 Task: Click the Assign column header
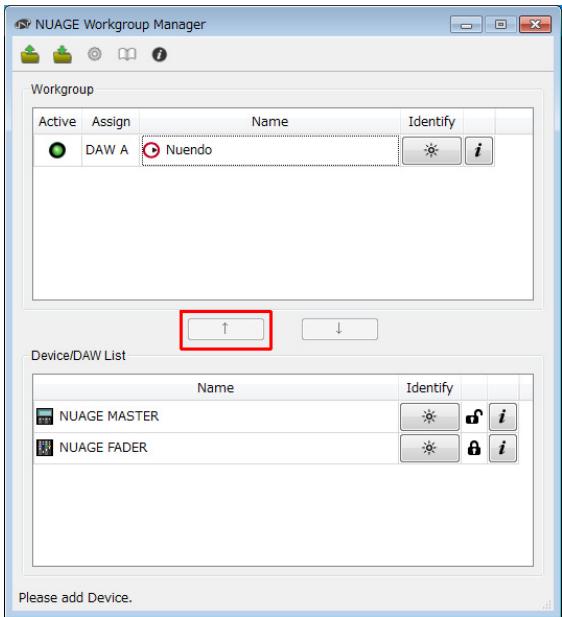click(x=111, y=121)
